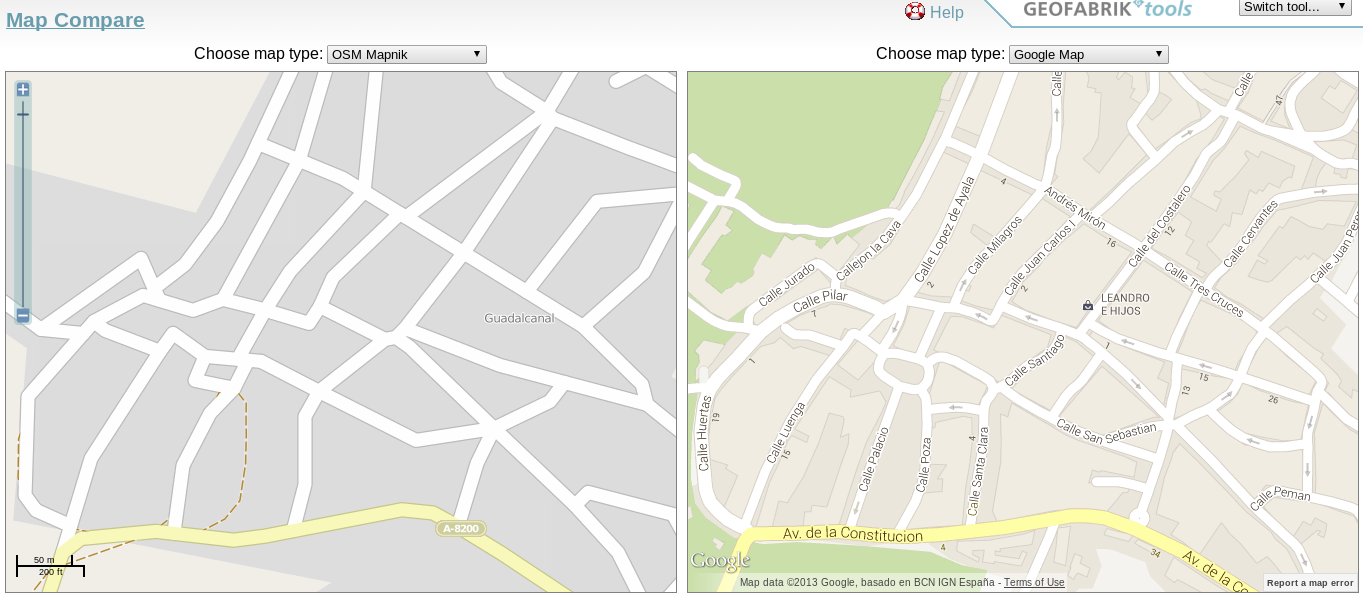Click the right Choose map type label
Screen dimensions: 1363x600
pos(940,54)
